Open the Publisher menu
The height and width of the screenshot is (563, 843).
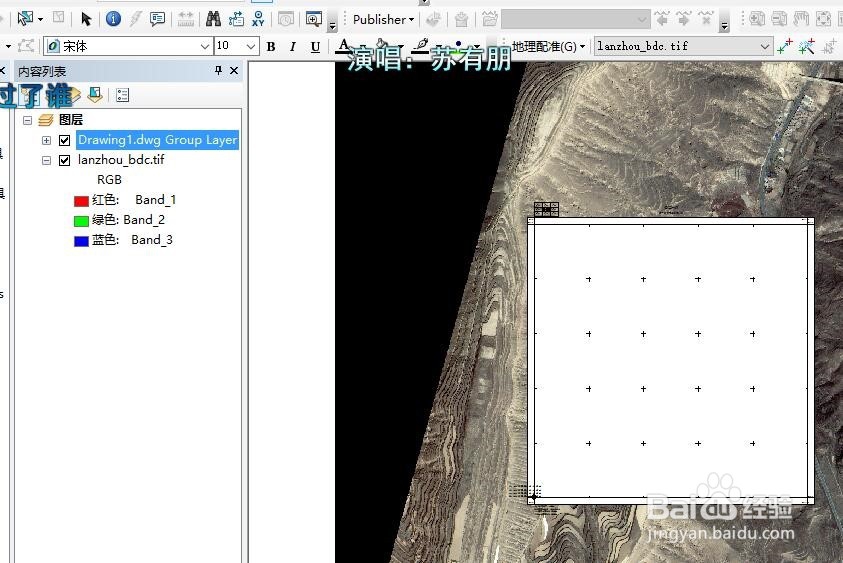(383, 19)
